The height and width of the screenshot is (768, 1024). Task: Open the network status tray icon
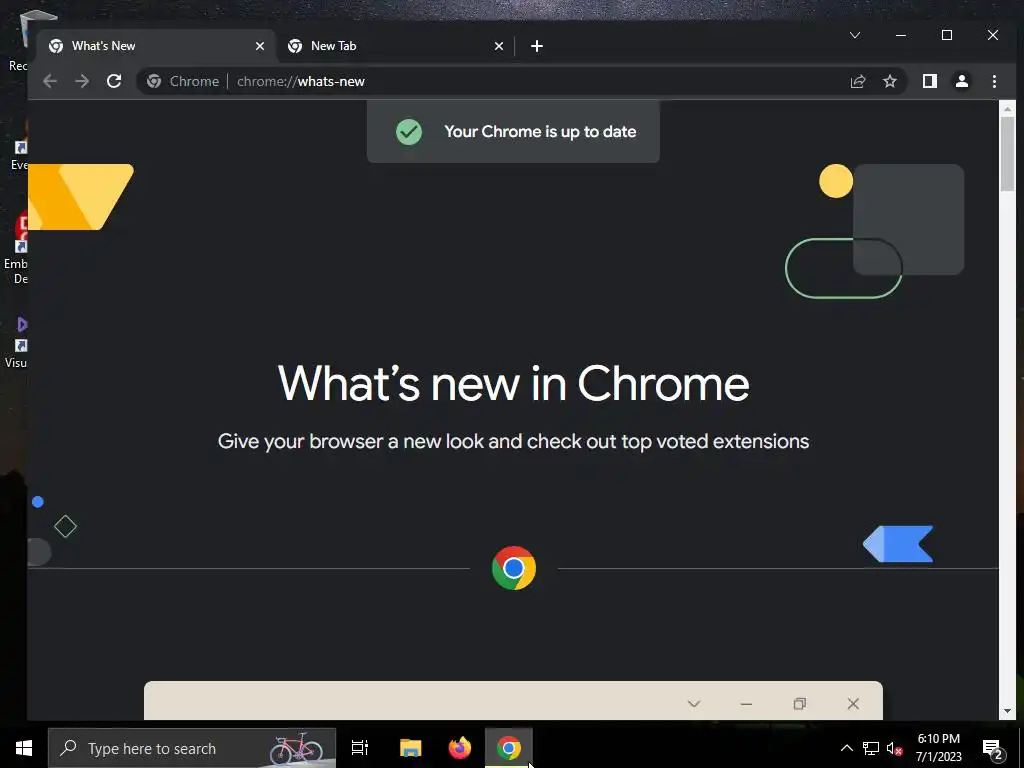871,748
